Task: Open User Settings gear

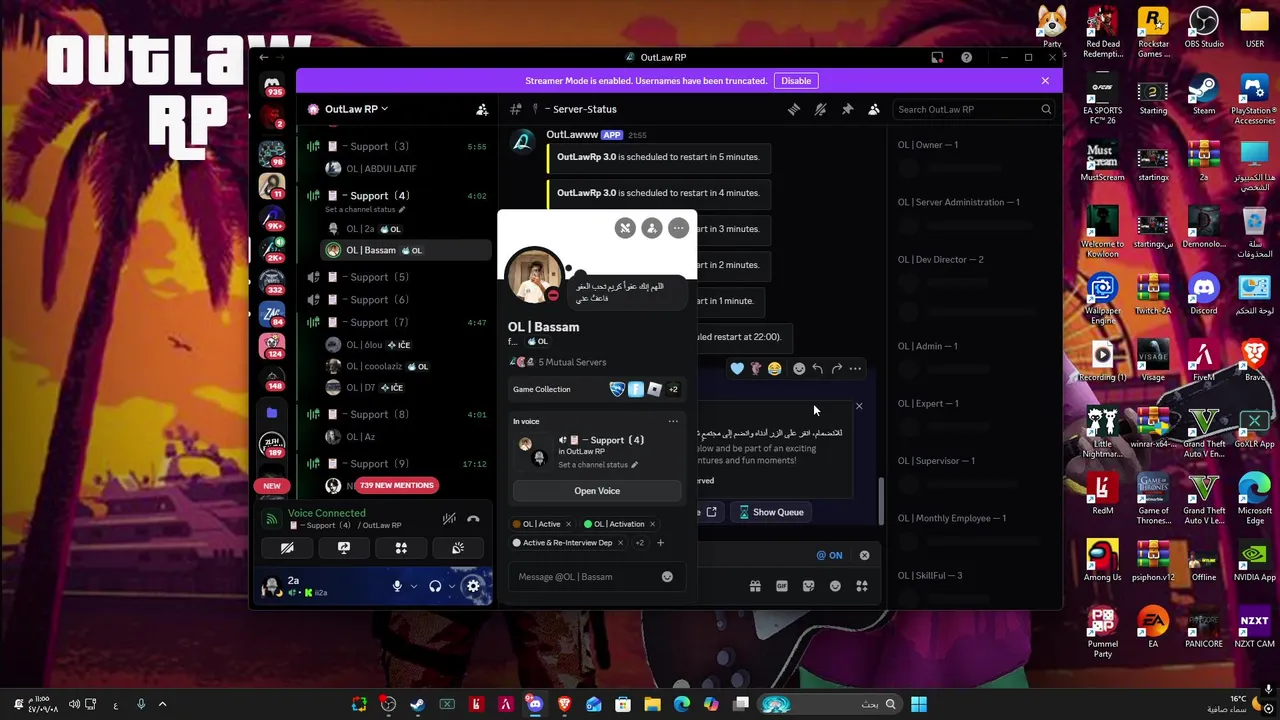Action: pos(473,586)
